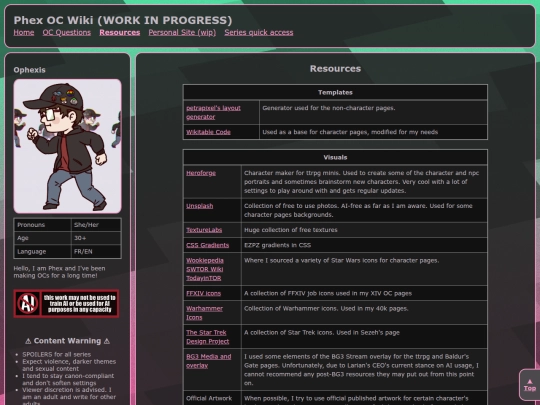Select the She/Her pronouns cell
This screenshot has width=540, height=405.
[96, 225]
